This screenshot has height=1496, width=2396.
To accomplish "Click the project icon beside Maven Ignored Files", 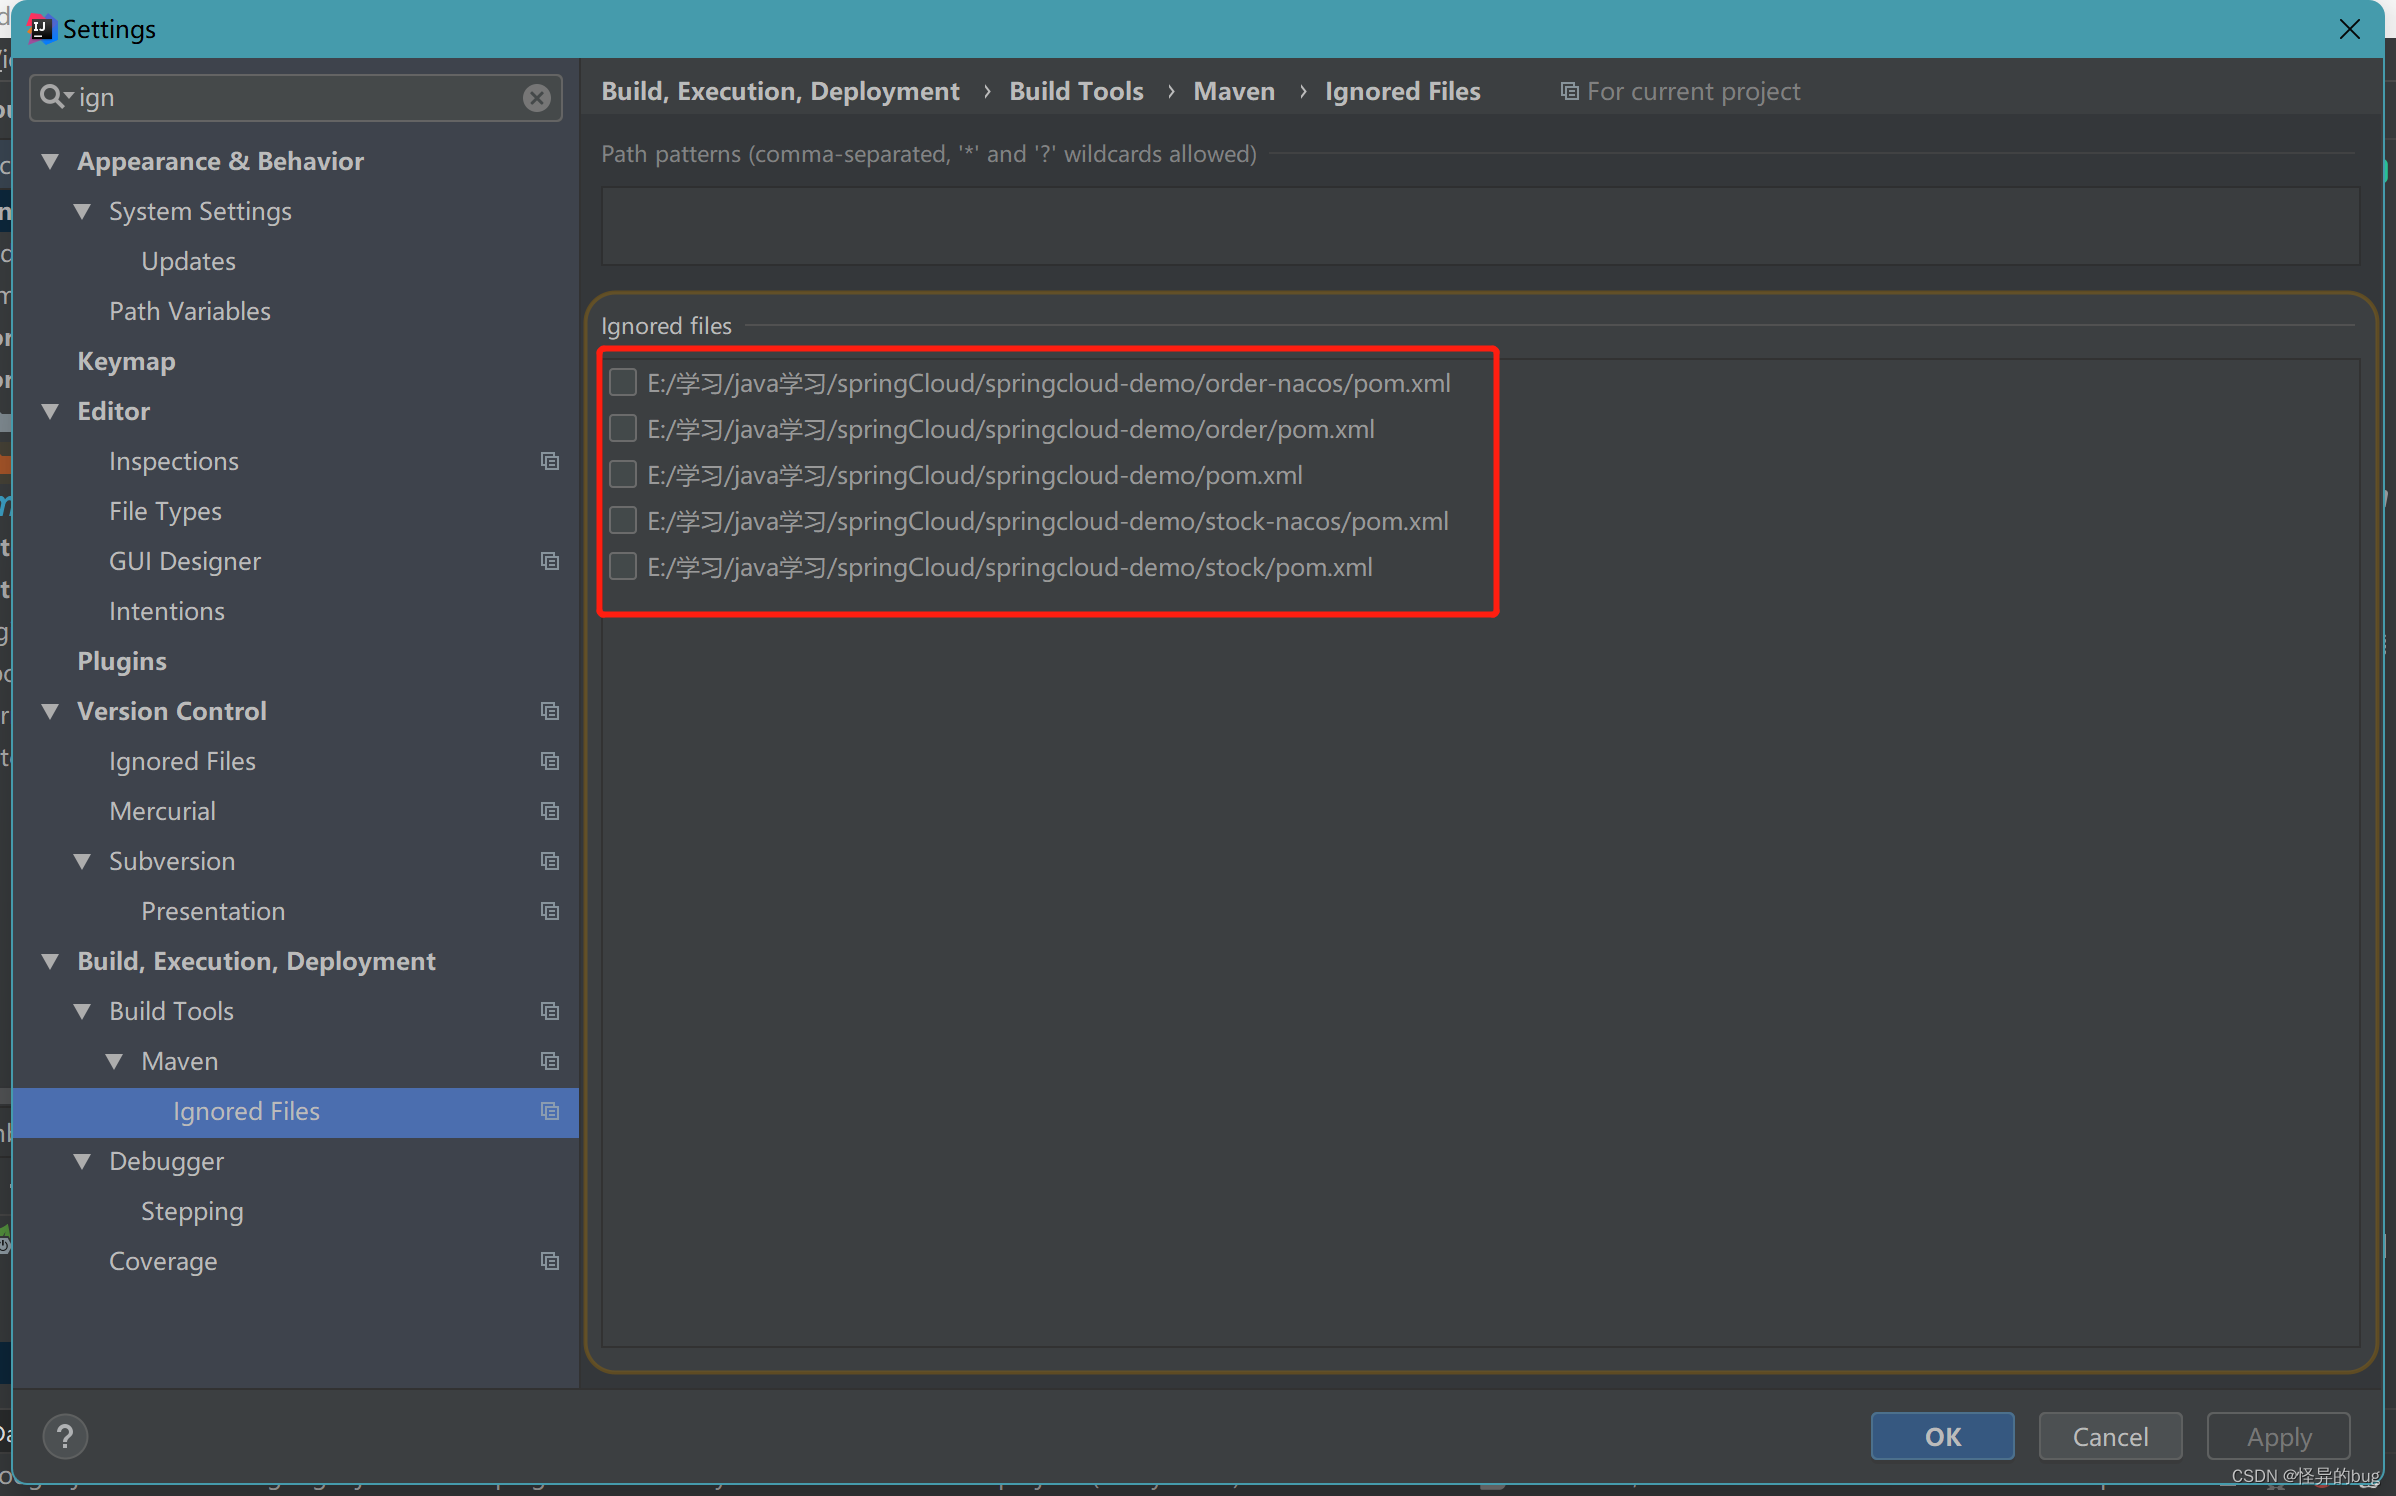I will (549, 1111).
